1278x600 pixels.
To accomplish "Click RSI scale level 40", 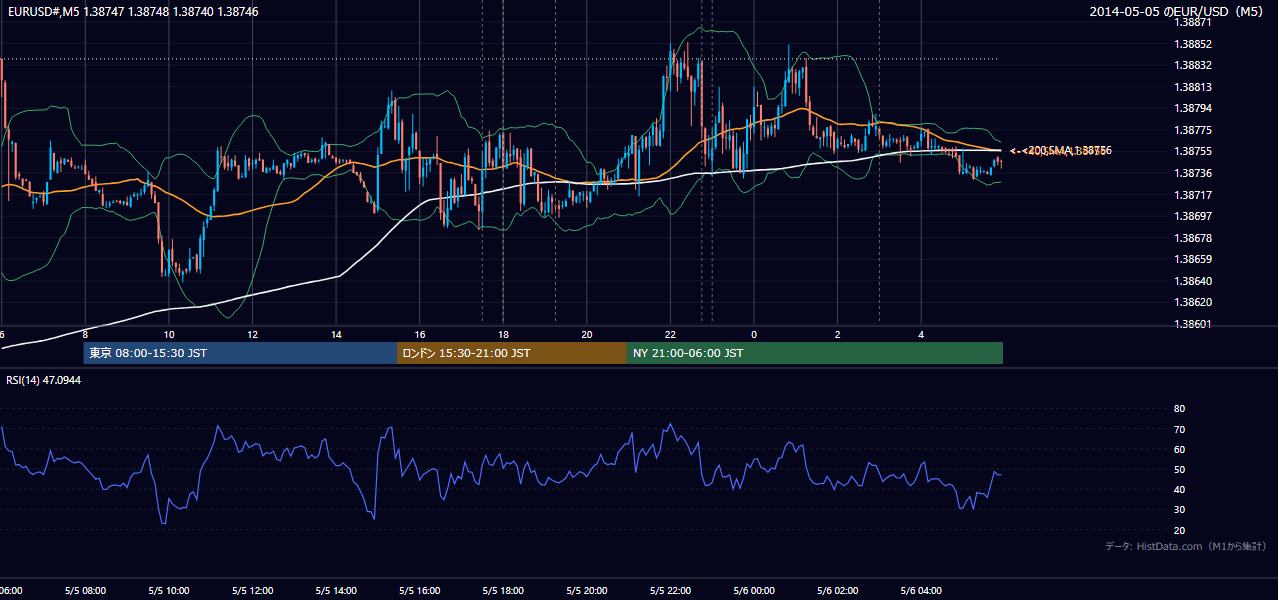I will pos(1179,489).
